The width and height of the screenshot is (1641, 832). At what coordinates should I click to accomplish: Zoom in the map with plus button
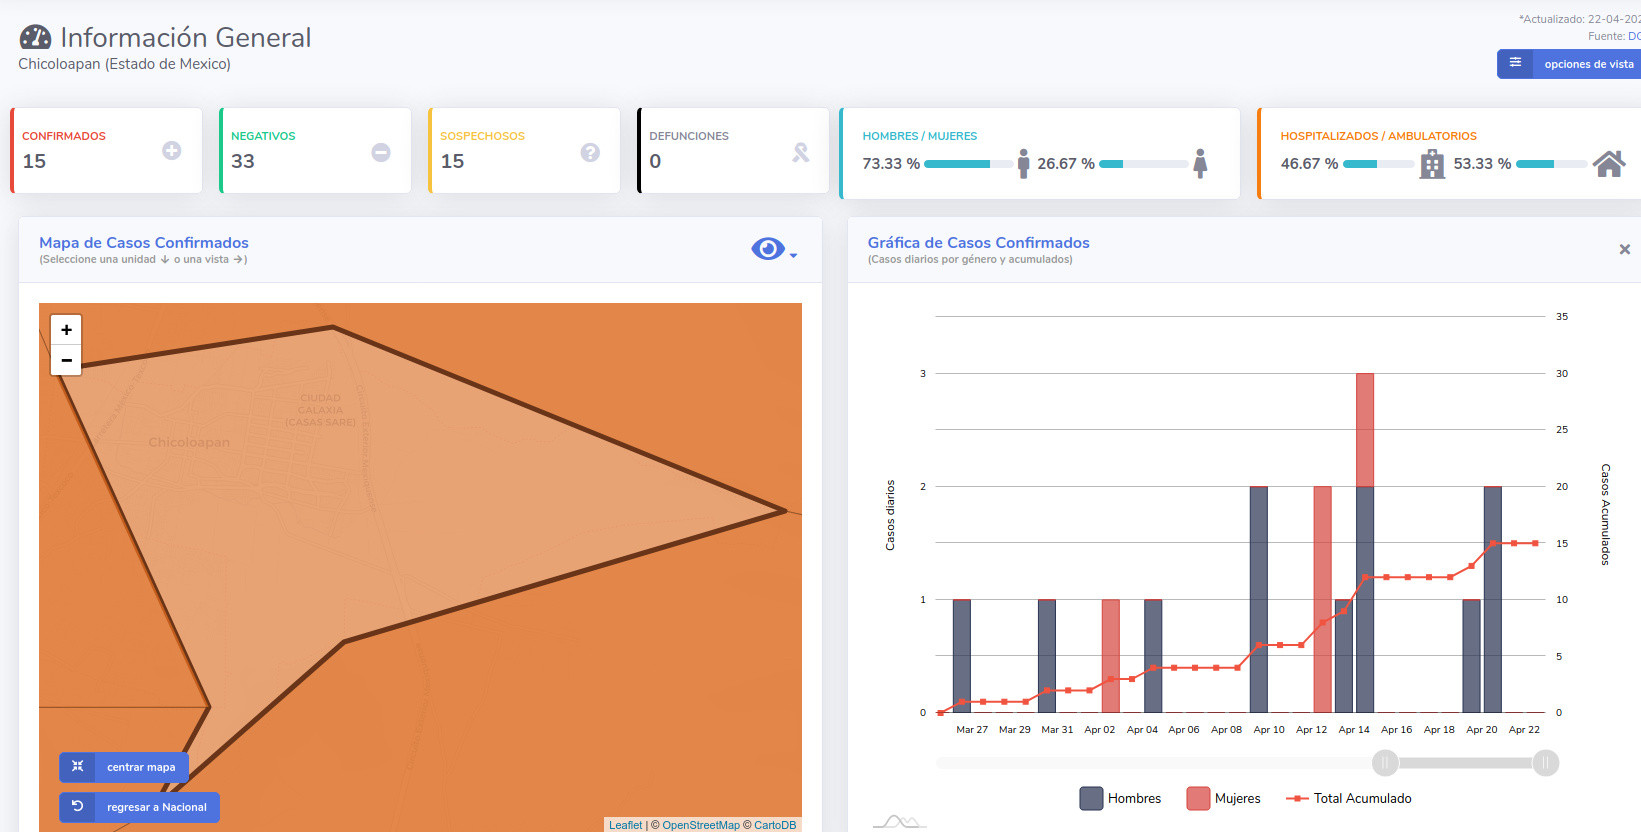coord(66,330)
